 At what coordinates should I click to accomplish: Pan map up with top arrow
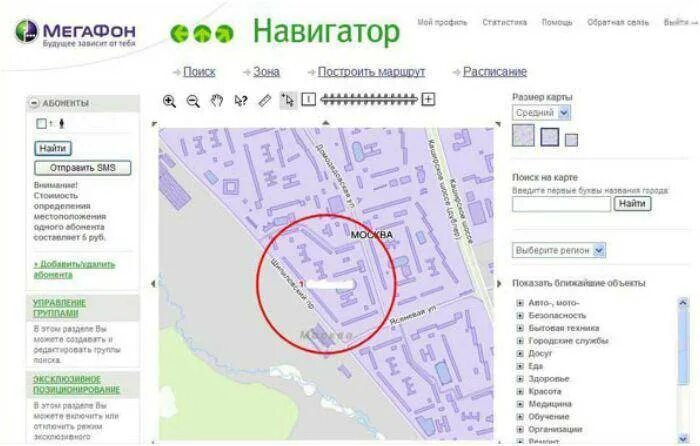326,123
